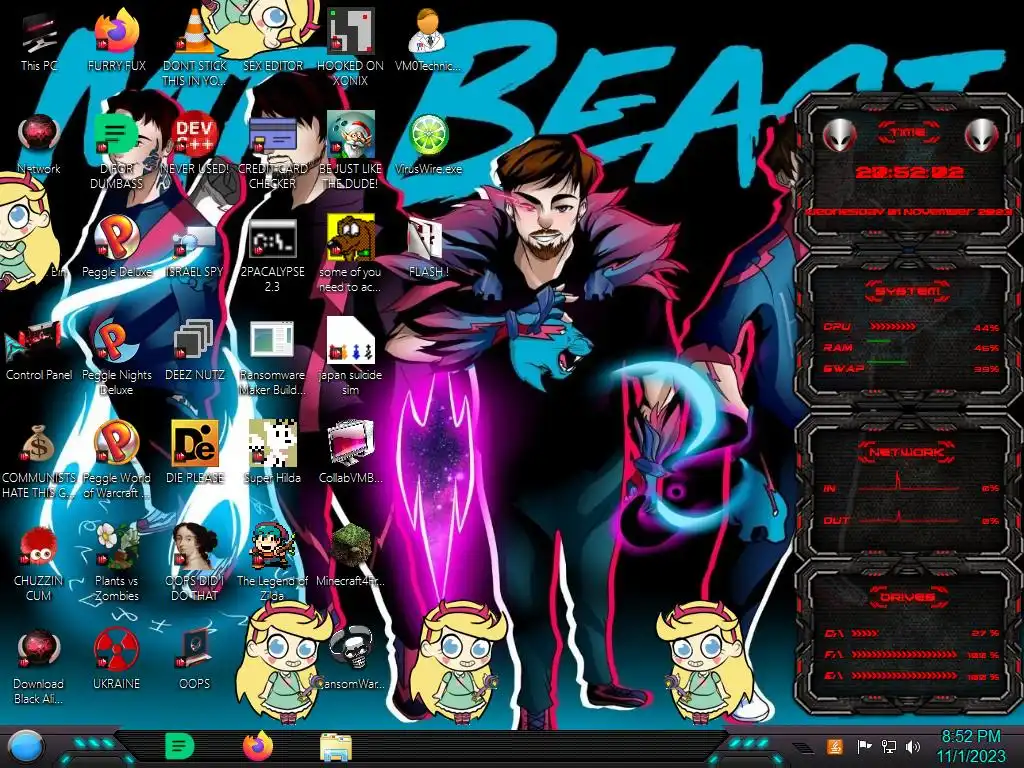This screenshot has width=1024, height=768.
Task: Open the FLASH ! desktop shortcut
Action: [428, 247]
